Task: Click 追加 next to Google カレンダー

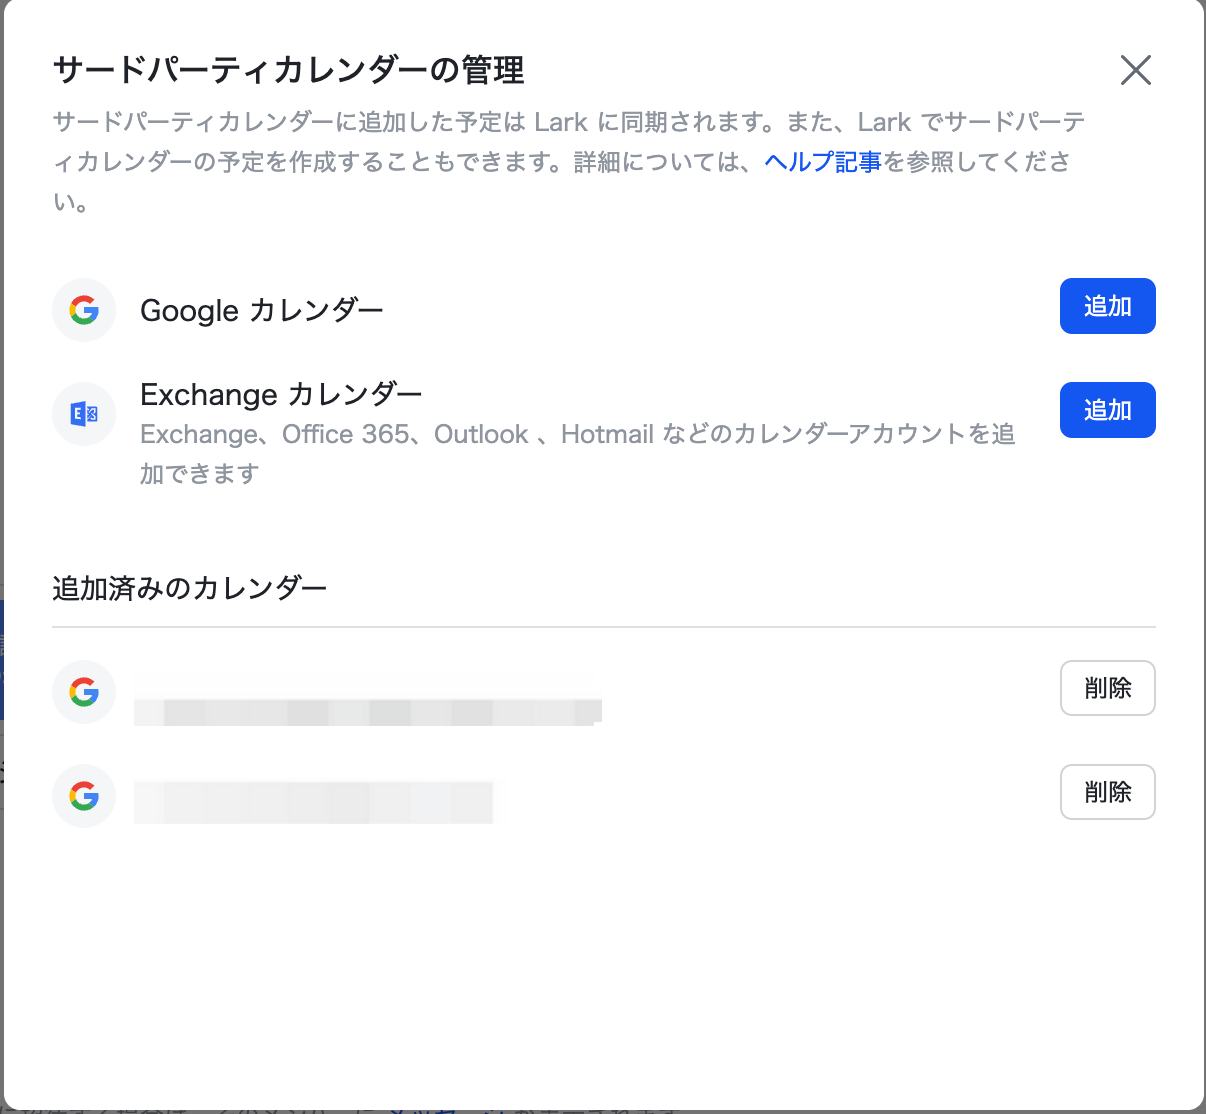Action: (1107, 306)
